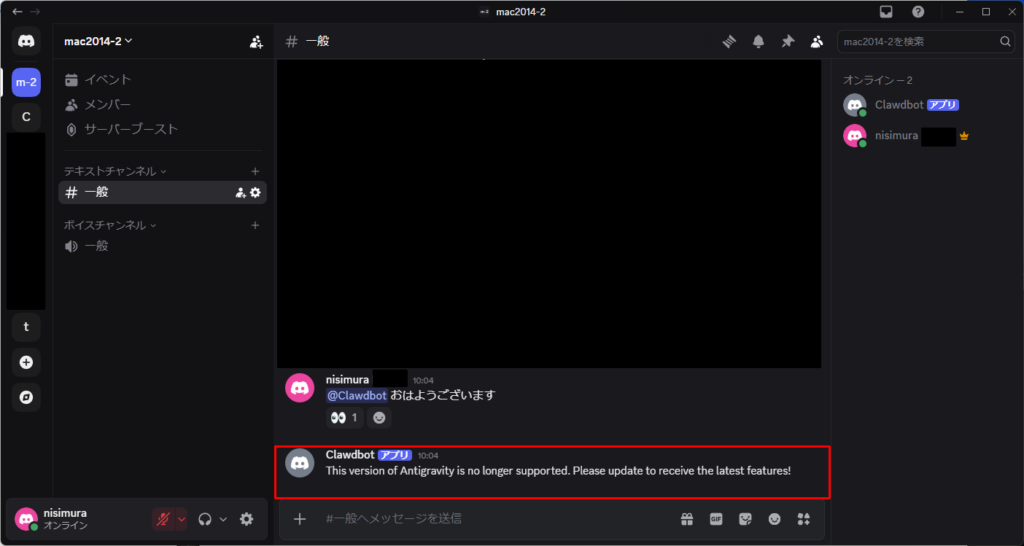Toggle the member list visibility

click(x=817, y=41)
